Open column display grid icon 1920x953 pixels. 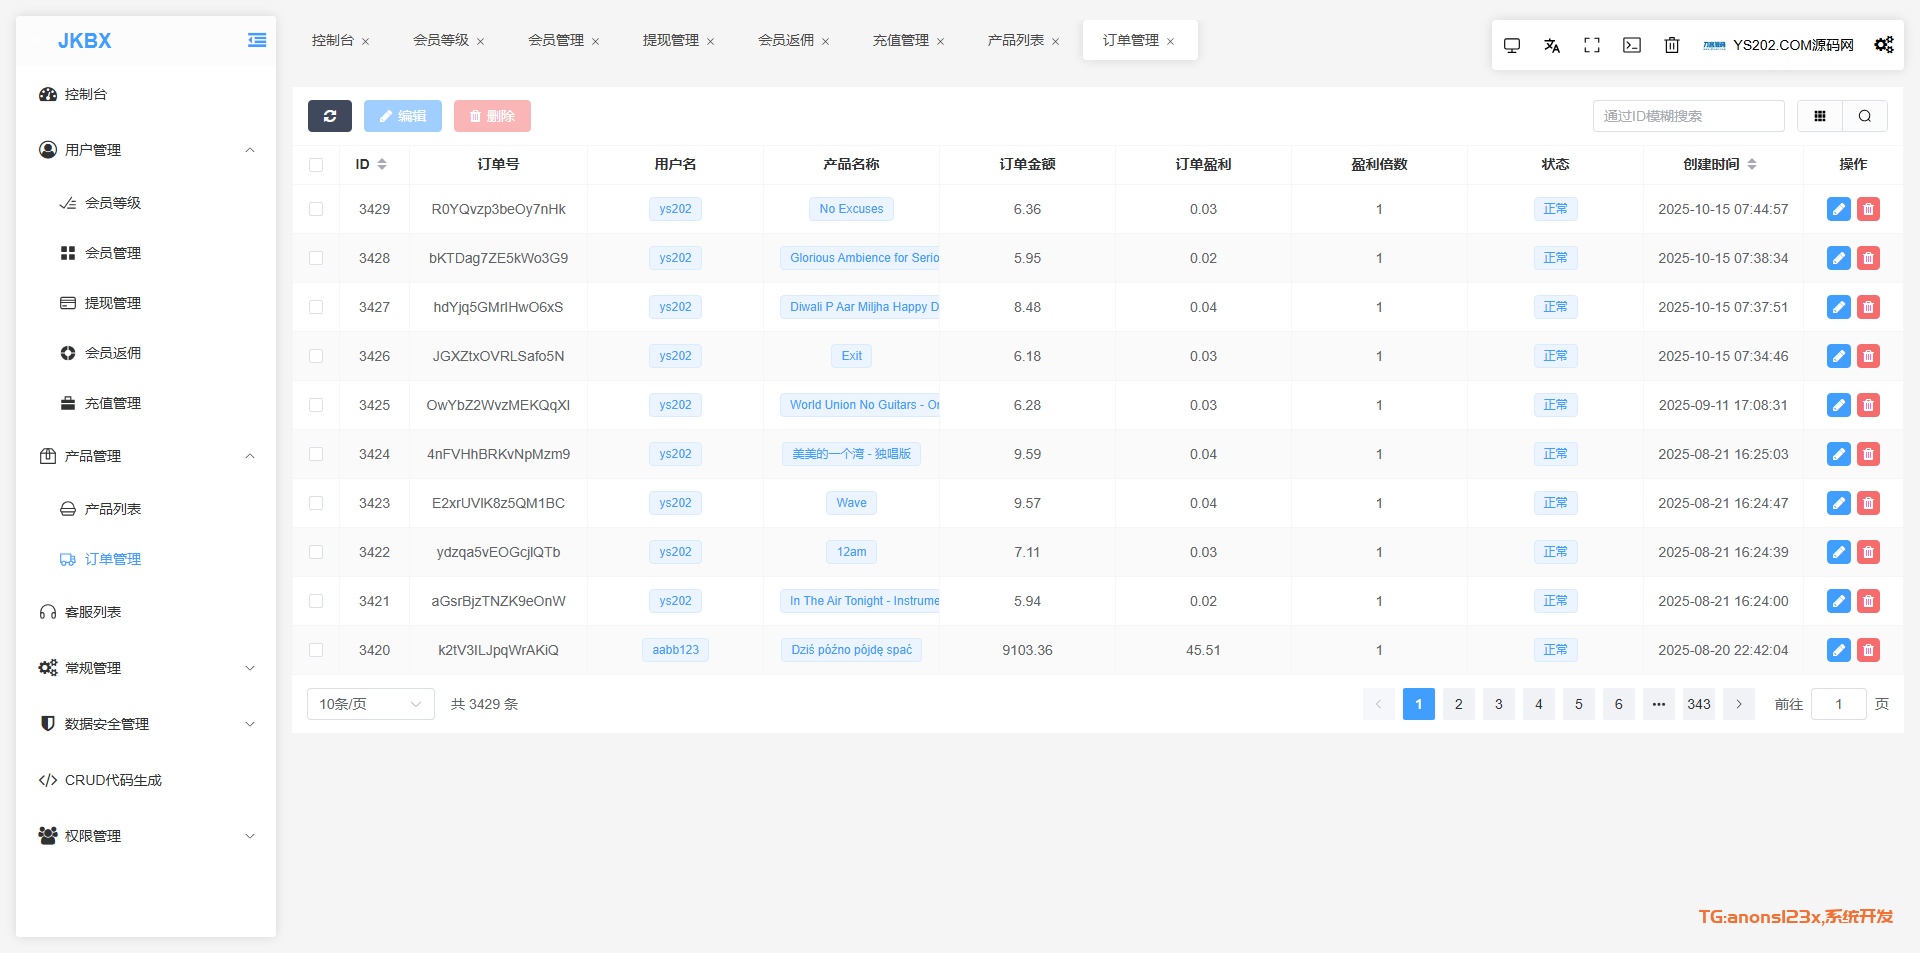[1820, 116]
